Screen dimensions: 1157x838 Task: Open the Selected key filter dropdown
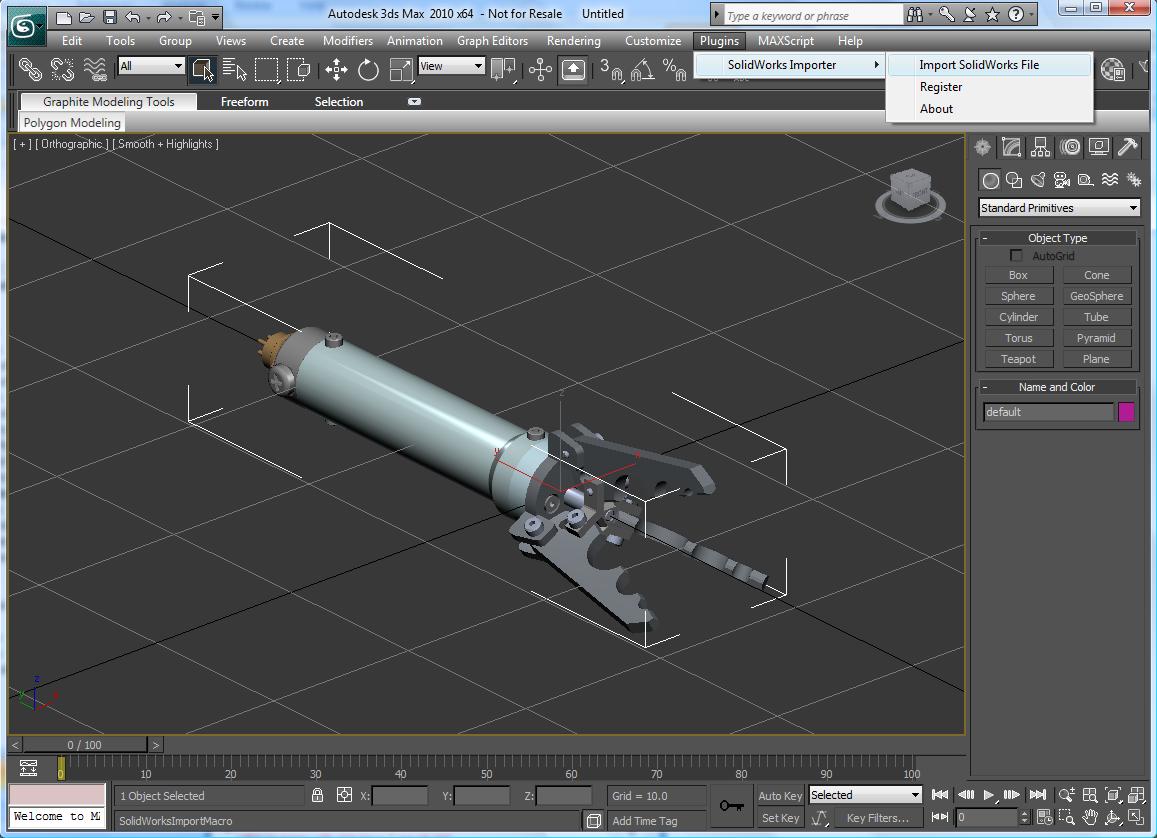tap(865, 795)
